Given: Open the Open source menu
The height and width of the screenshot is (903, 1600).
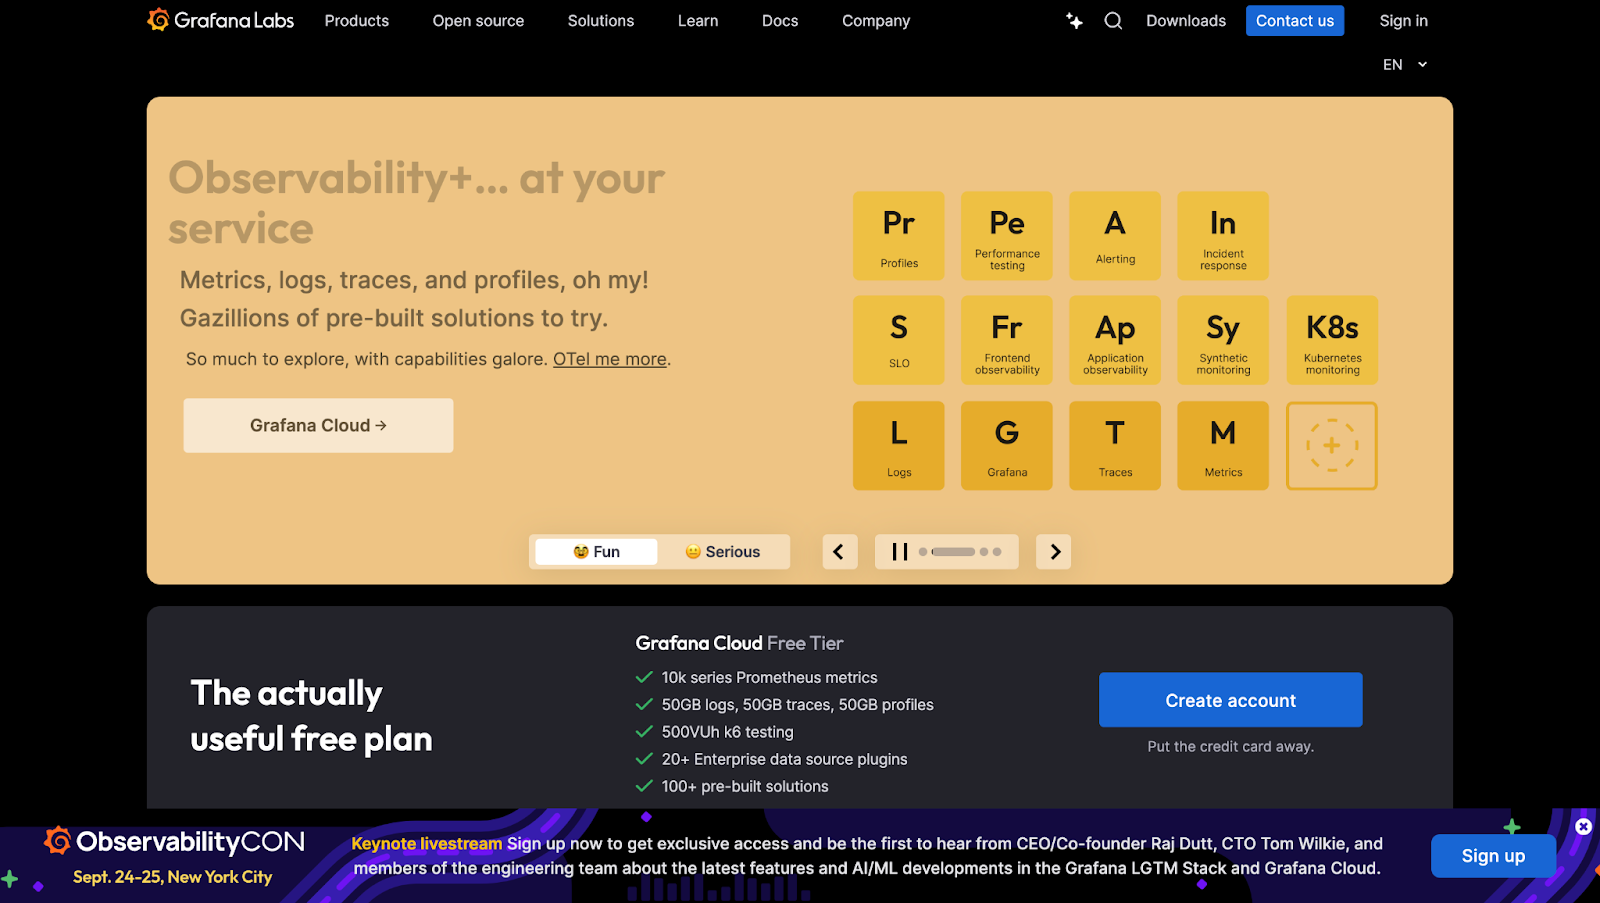Looking at the screenshot, I should tap(478, 21).
